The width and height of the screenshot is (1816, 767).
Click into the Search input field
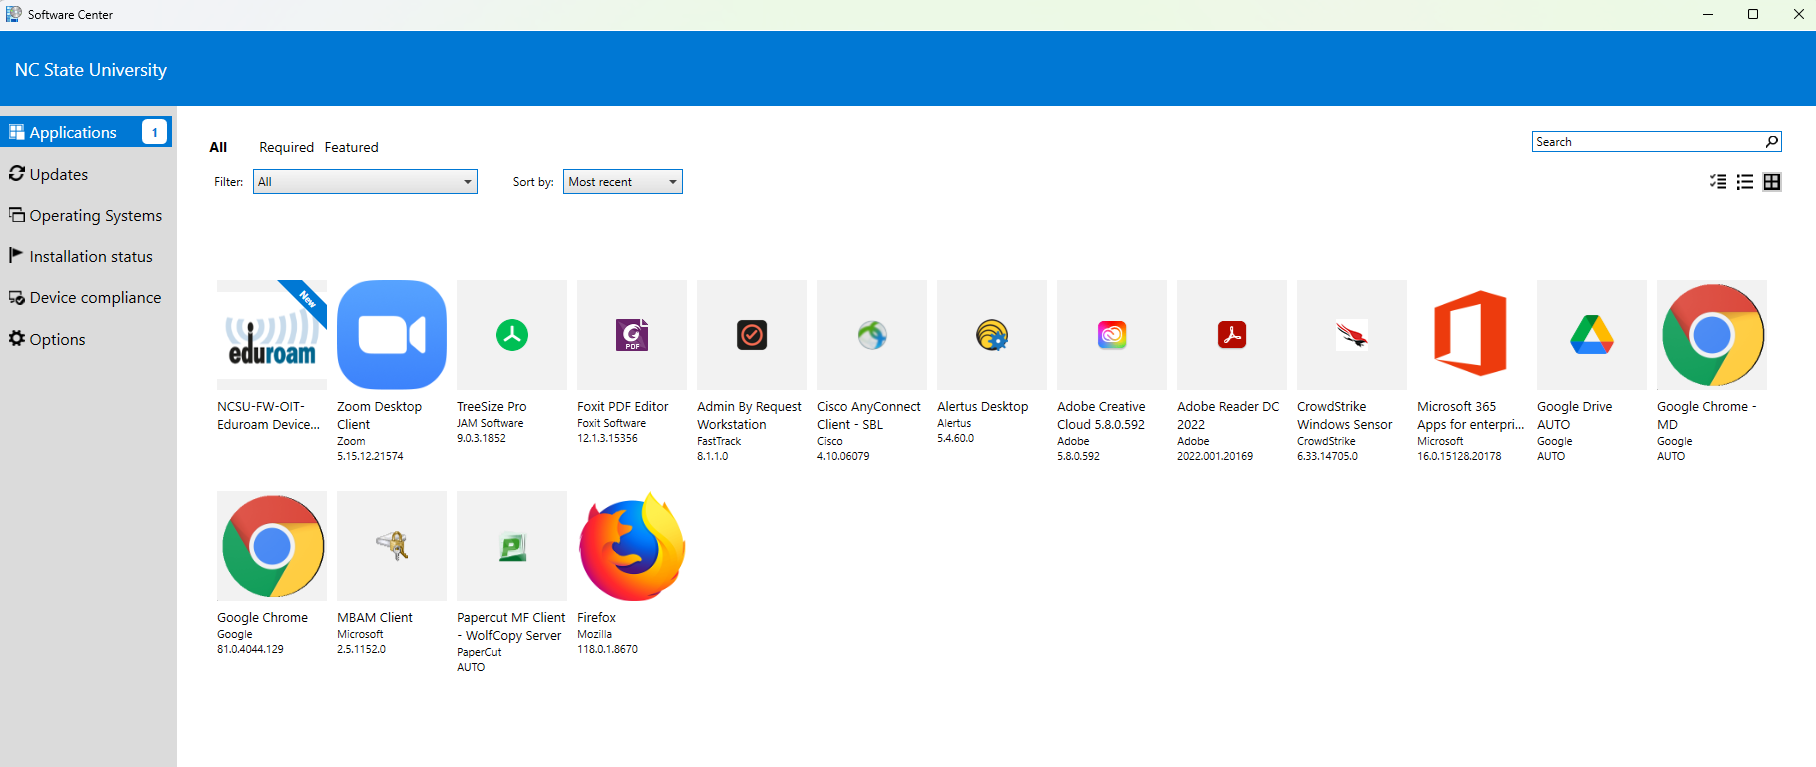(1645, 142)
